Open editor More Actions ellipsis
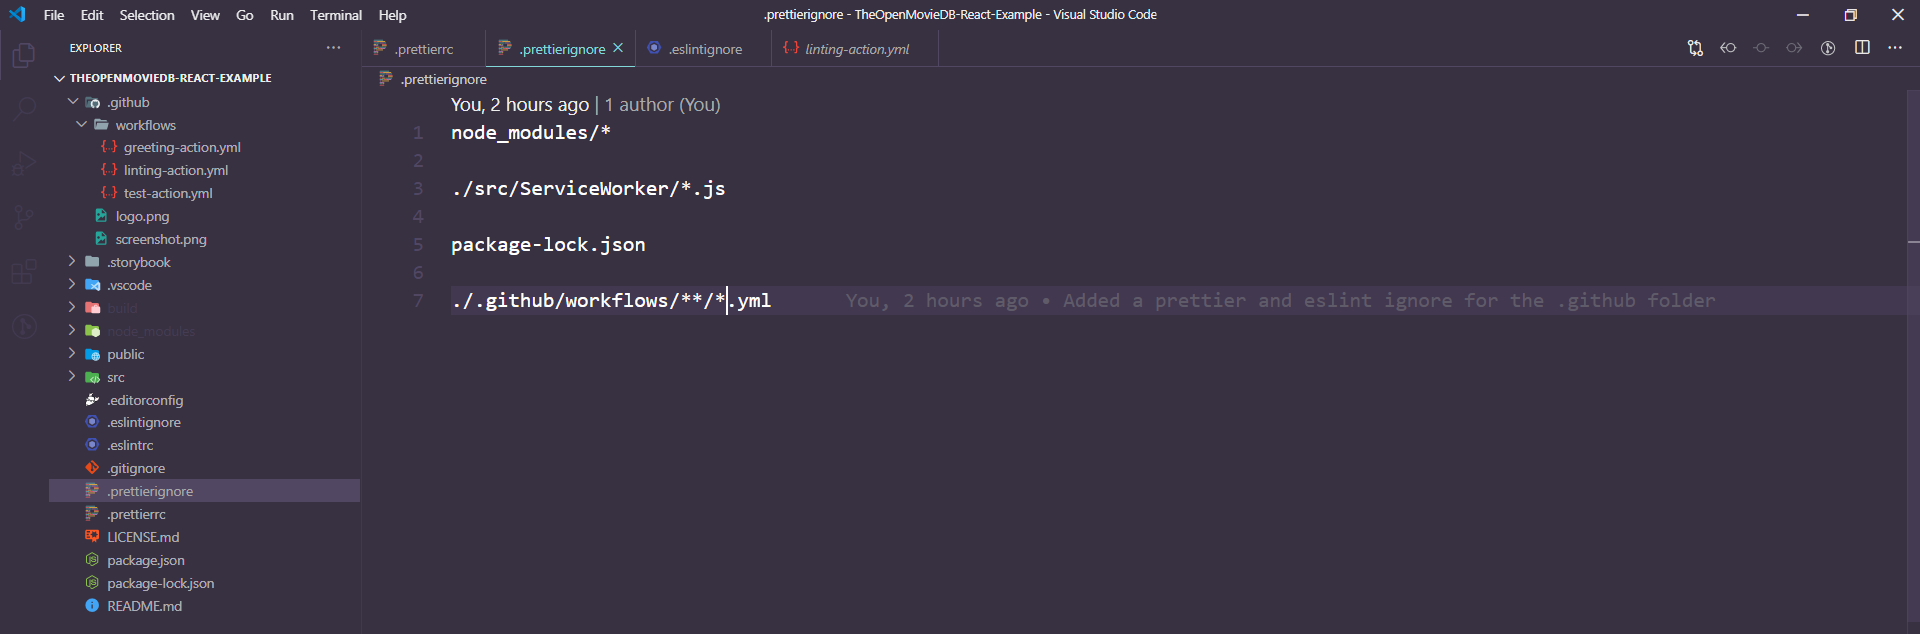The image size is (1920, 634). point(1895,48)
